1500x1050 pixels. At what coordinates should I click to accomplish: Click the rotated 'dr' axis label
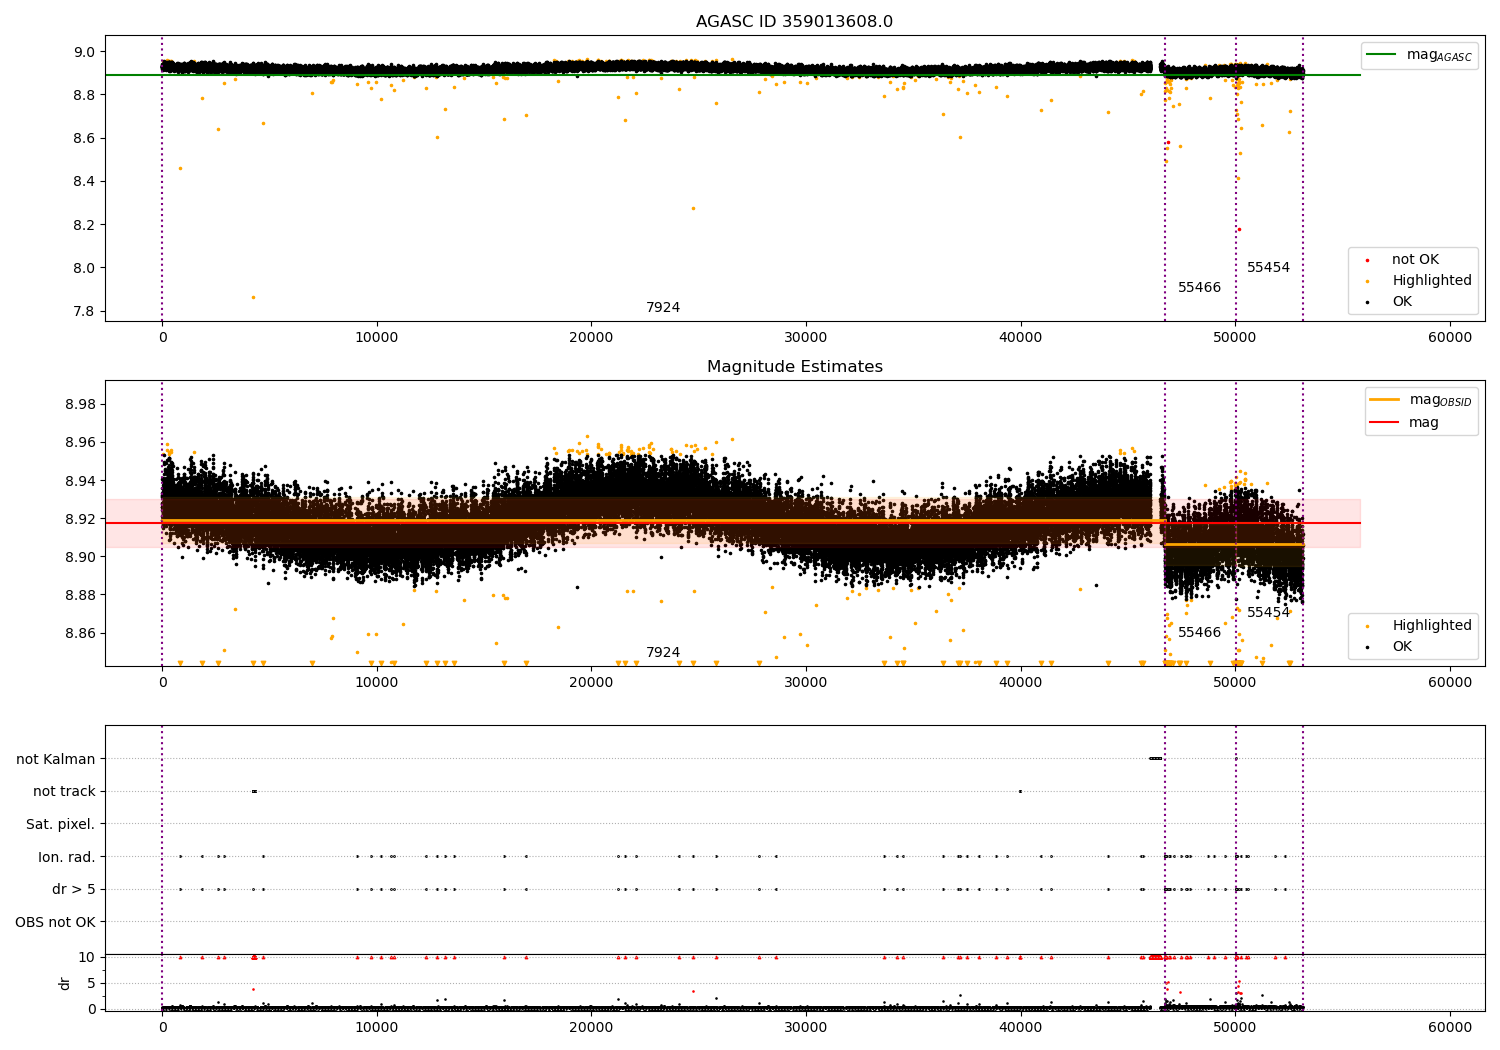coord(65,983)
